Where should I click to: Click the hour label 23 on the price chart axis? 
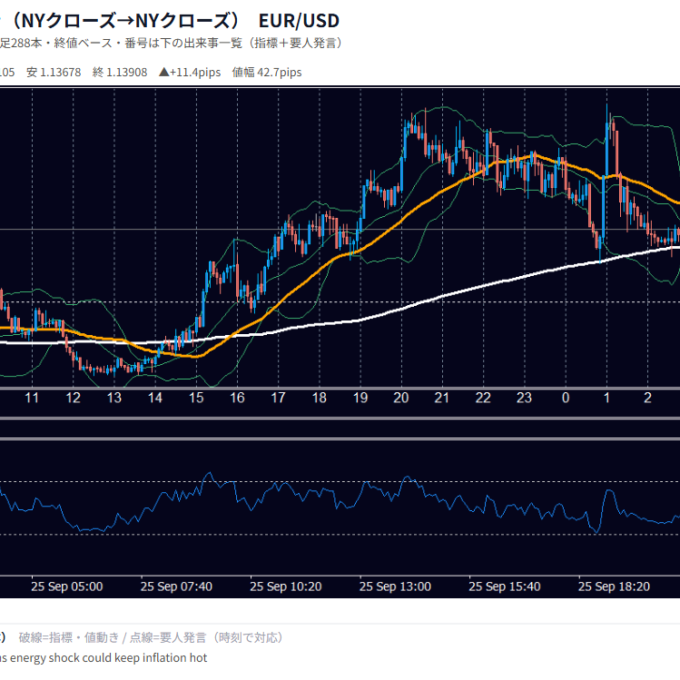(524, 398)
